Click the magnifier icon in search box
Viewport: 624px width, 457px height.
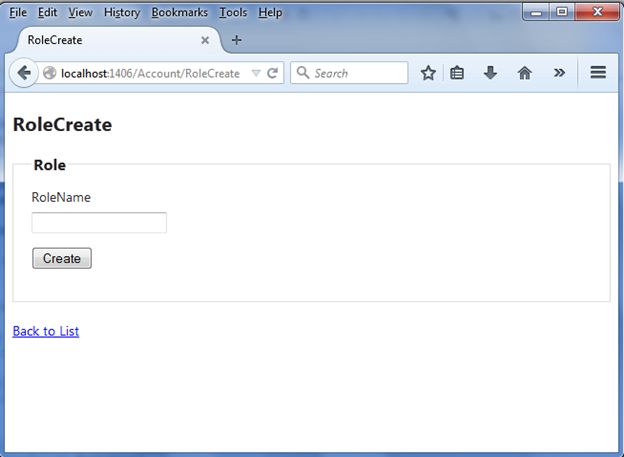pos(303,73)
